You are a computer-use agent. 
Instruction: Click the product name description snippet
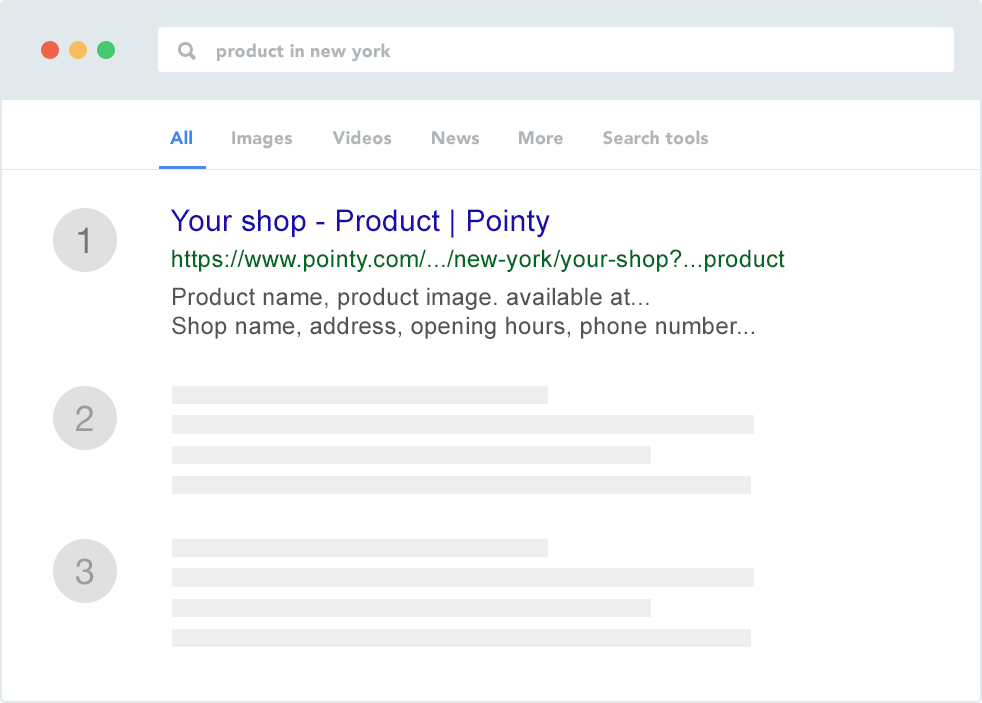click(x=410, y=297)
